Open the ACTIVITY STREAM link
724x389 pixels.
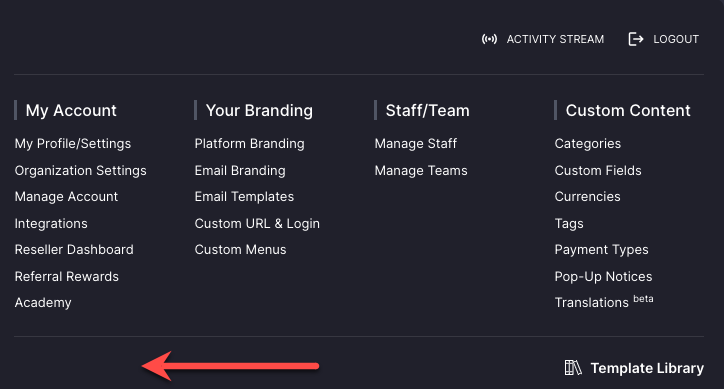pos(555,39)
